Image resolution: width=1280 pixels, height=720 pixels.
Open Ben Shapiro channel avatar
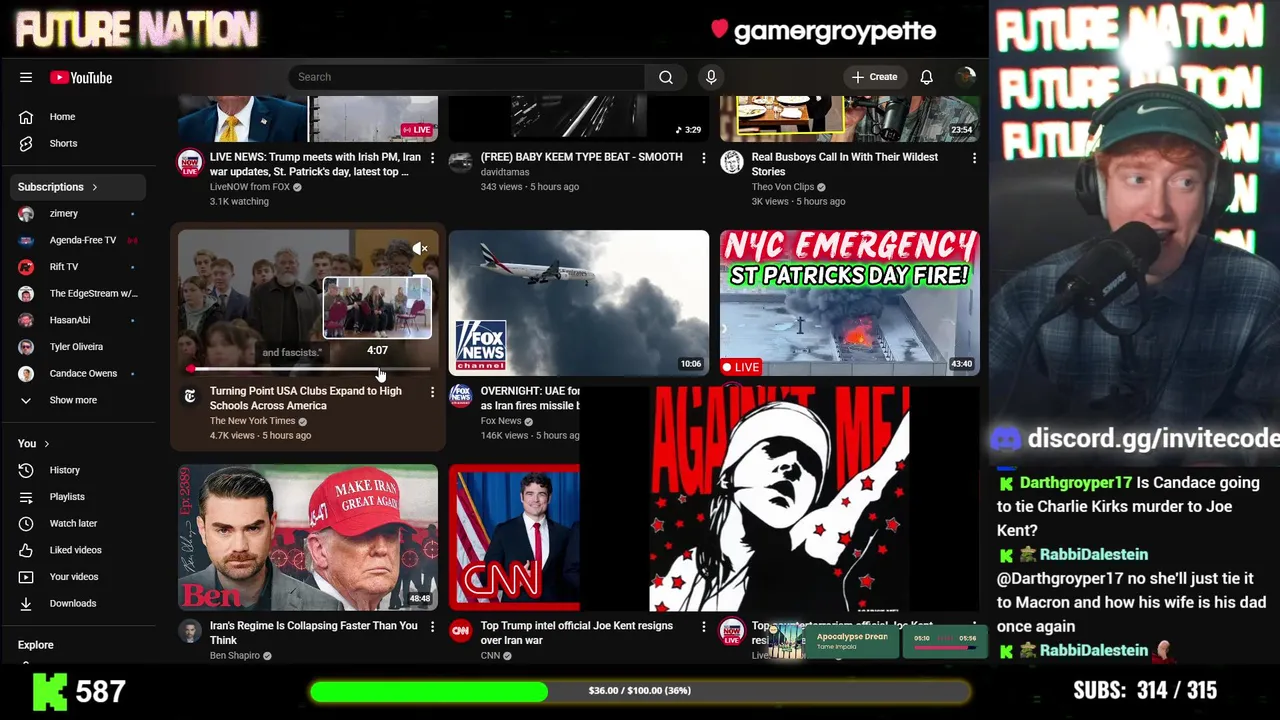click(190, 631)
